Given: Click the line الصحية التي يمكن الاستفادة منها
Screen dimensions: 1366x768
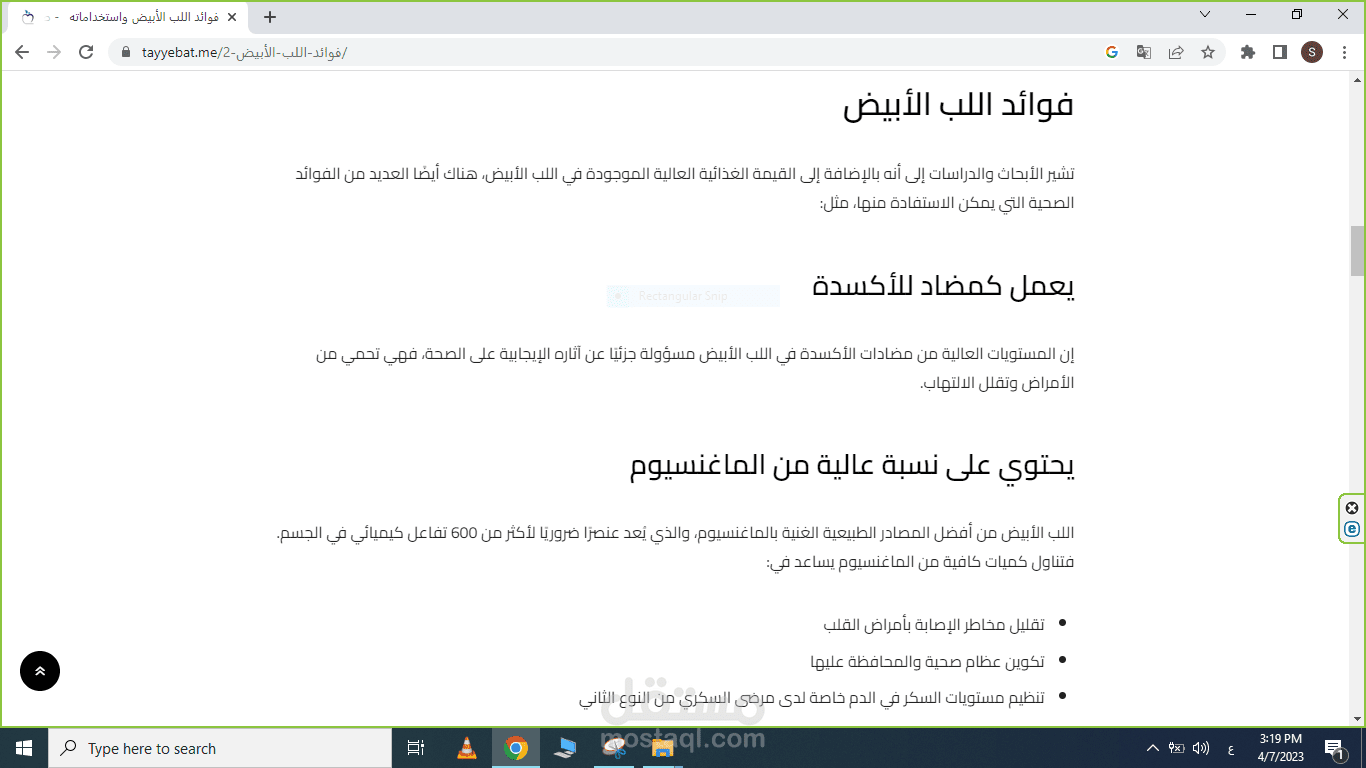Looking at the screenshot, I should pos(947,203).
